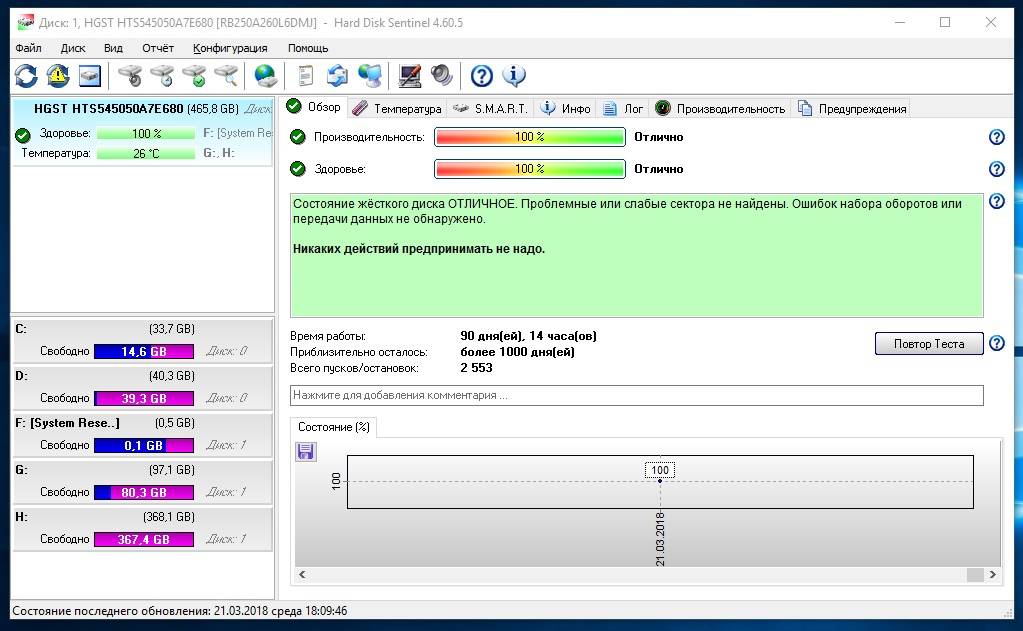Viewport: 1023px width, 631px height.
Task: Click the globe with disk toolbar icon
Action: (x=265, y=75)
